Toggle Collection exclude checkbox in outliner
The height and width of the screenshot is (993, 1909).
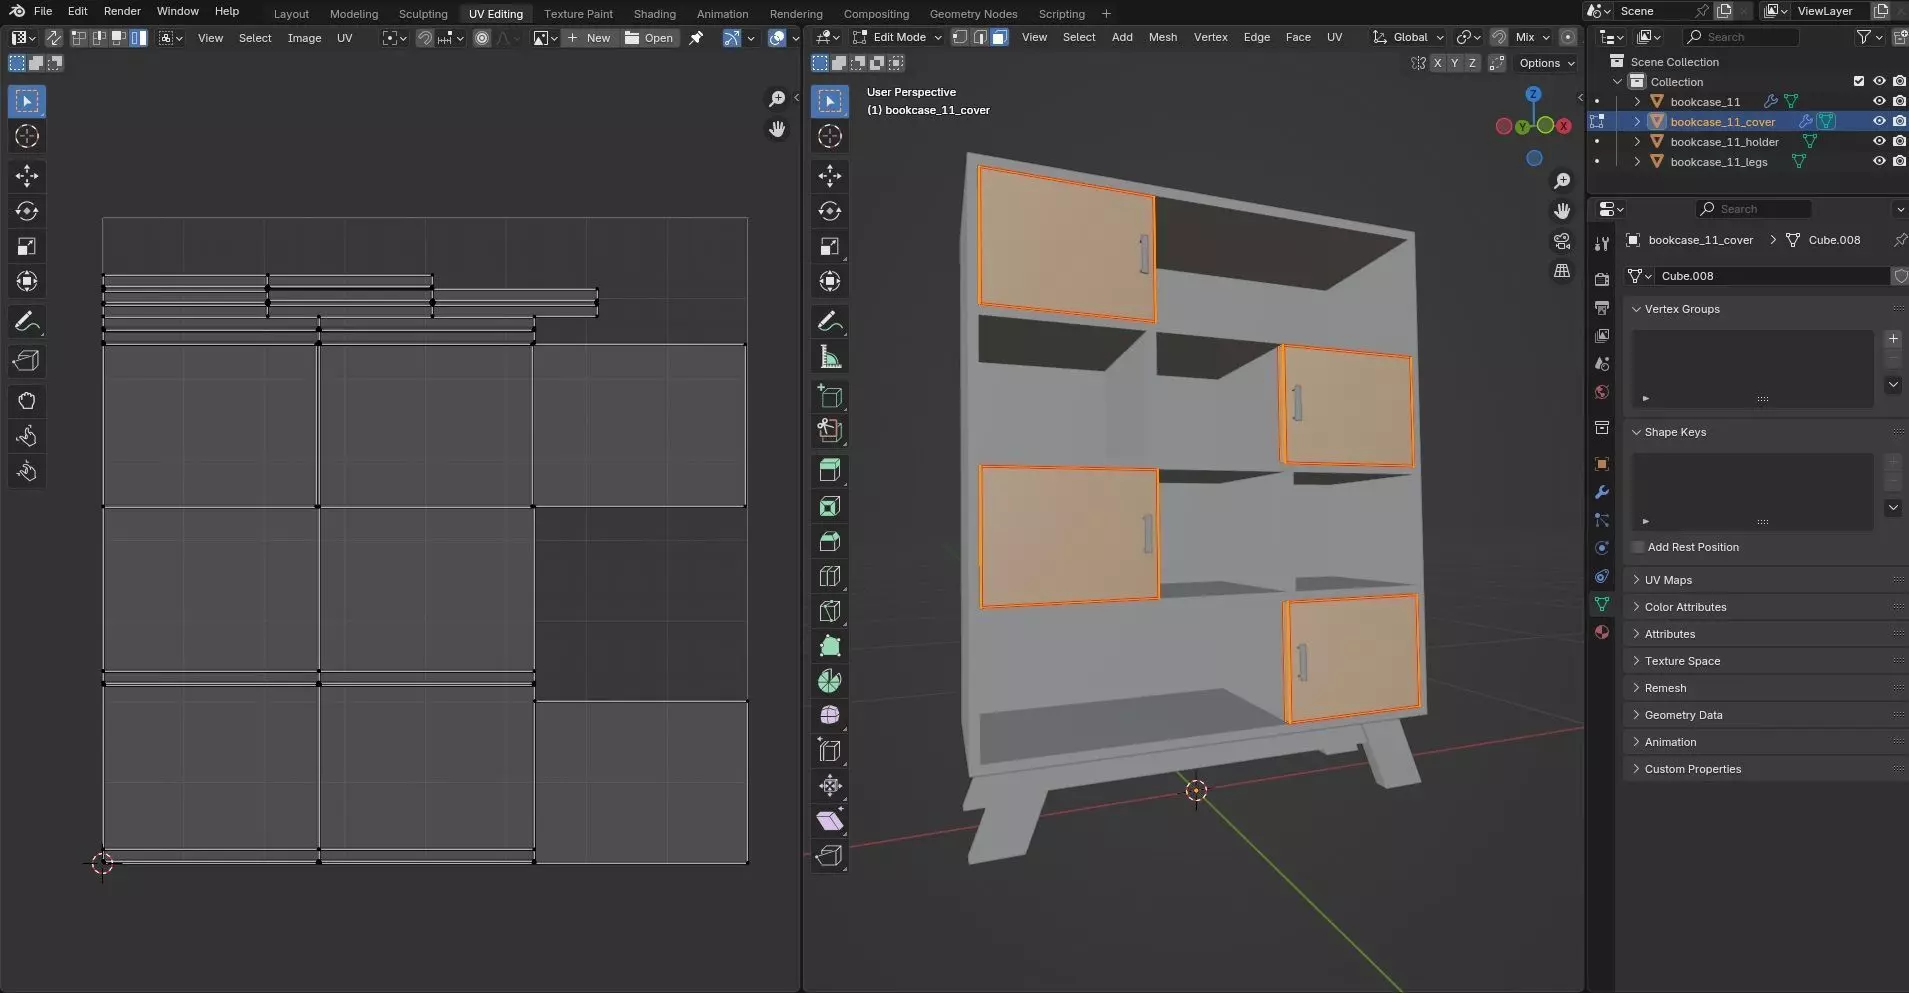[1859, 81]
